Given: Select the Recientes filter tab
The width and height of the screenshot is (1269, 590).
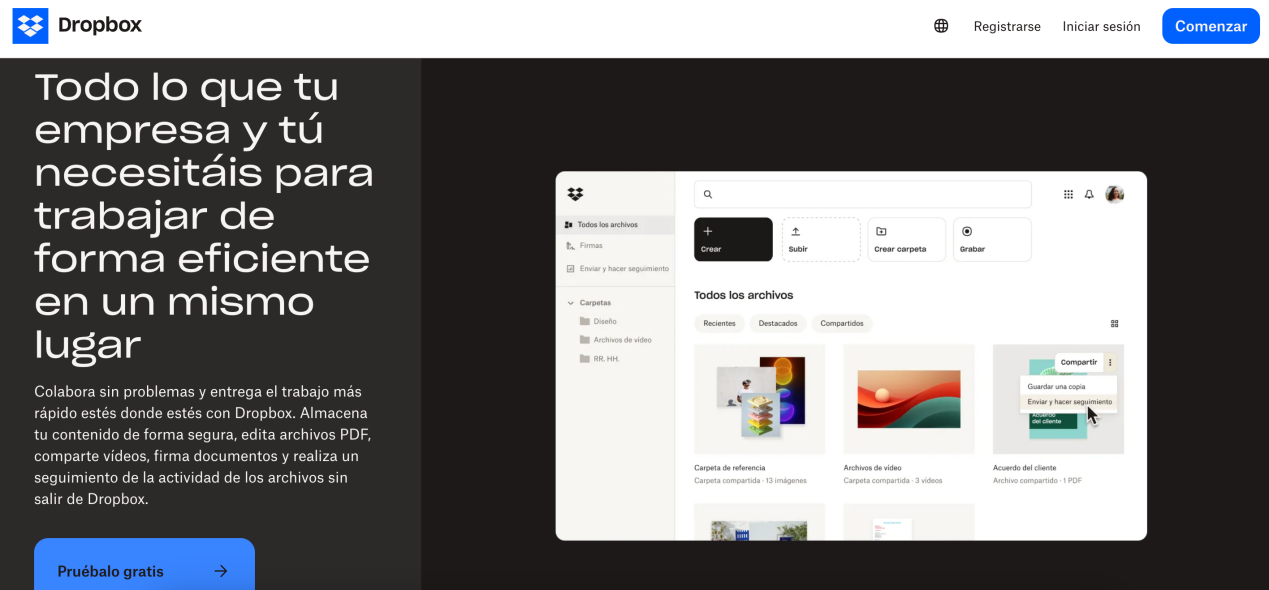Looking at the screenshot, I should (719, 323).
